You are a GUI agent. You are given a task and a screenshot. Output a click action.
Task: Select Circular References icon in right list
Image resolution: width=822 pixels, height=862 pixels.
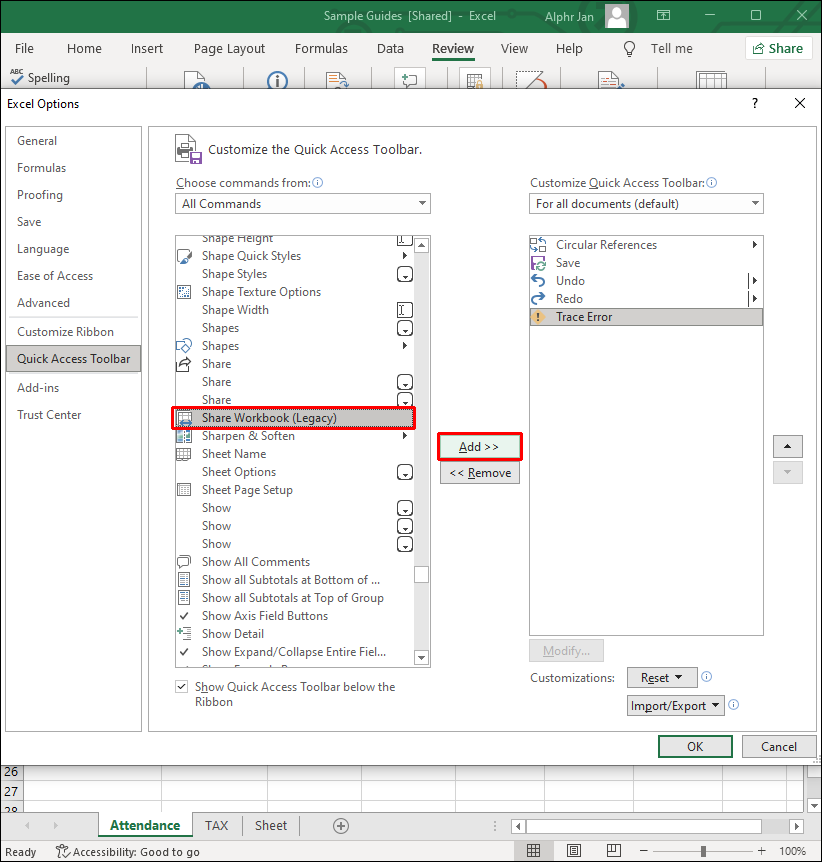(x=538, y=245)
